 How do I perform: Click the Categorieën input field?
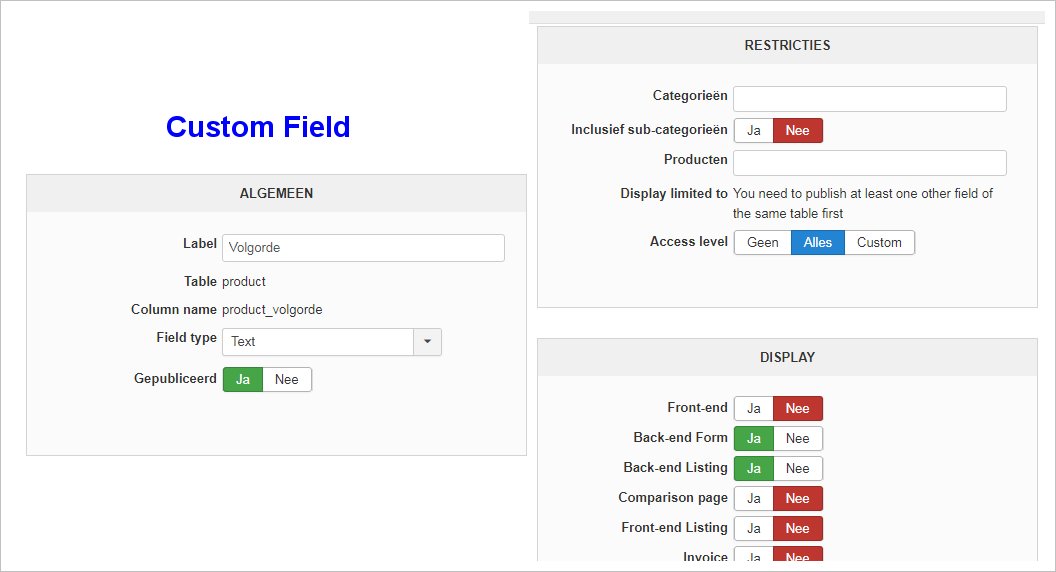pyautogui.click(x=869, y=99)
